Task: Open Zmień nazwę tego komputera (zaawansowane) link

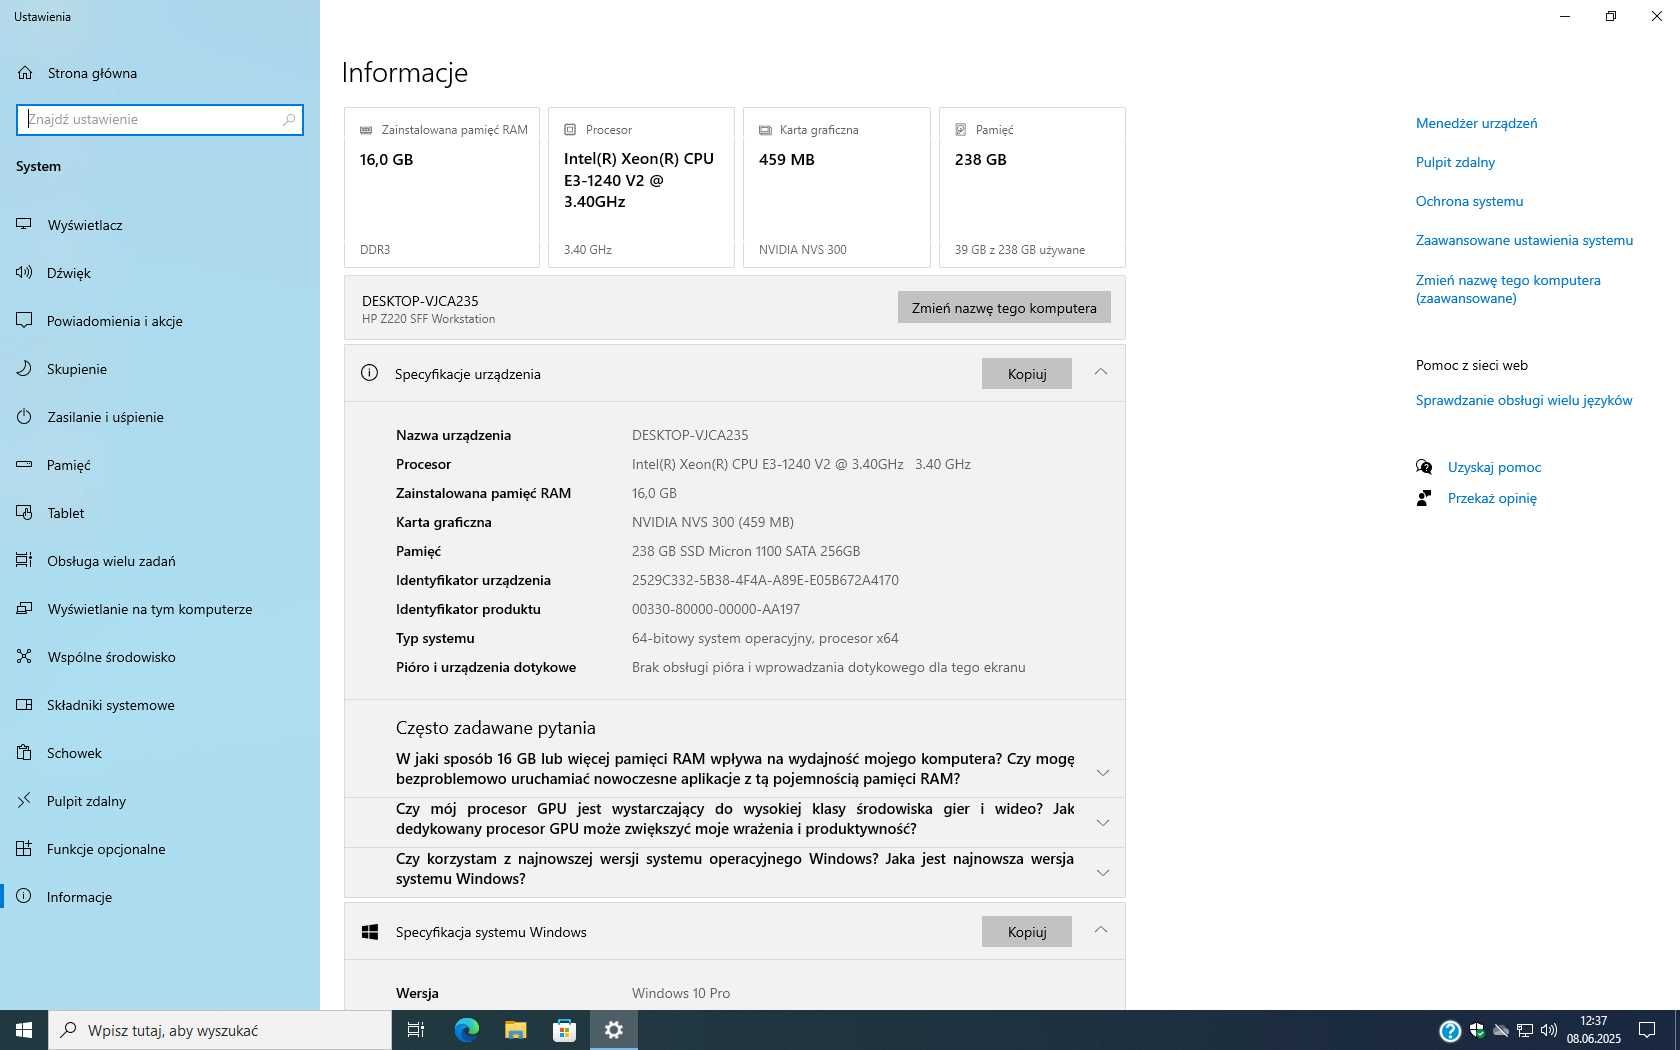Action: (1508, 289)
